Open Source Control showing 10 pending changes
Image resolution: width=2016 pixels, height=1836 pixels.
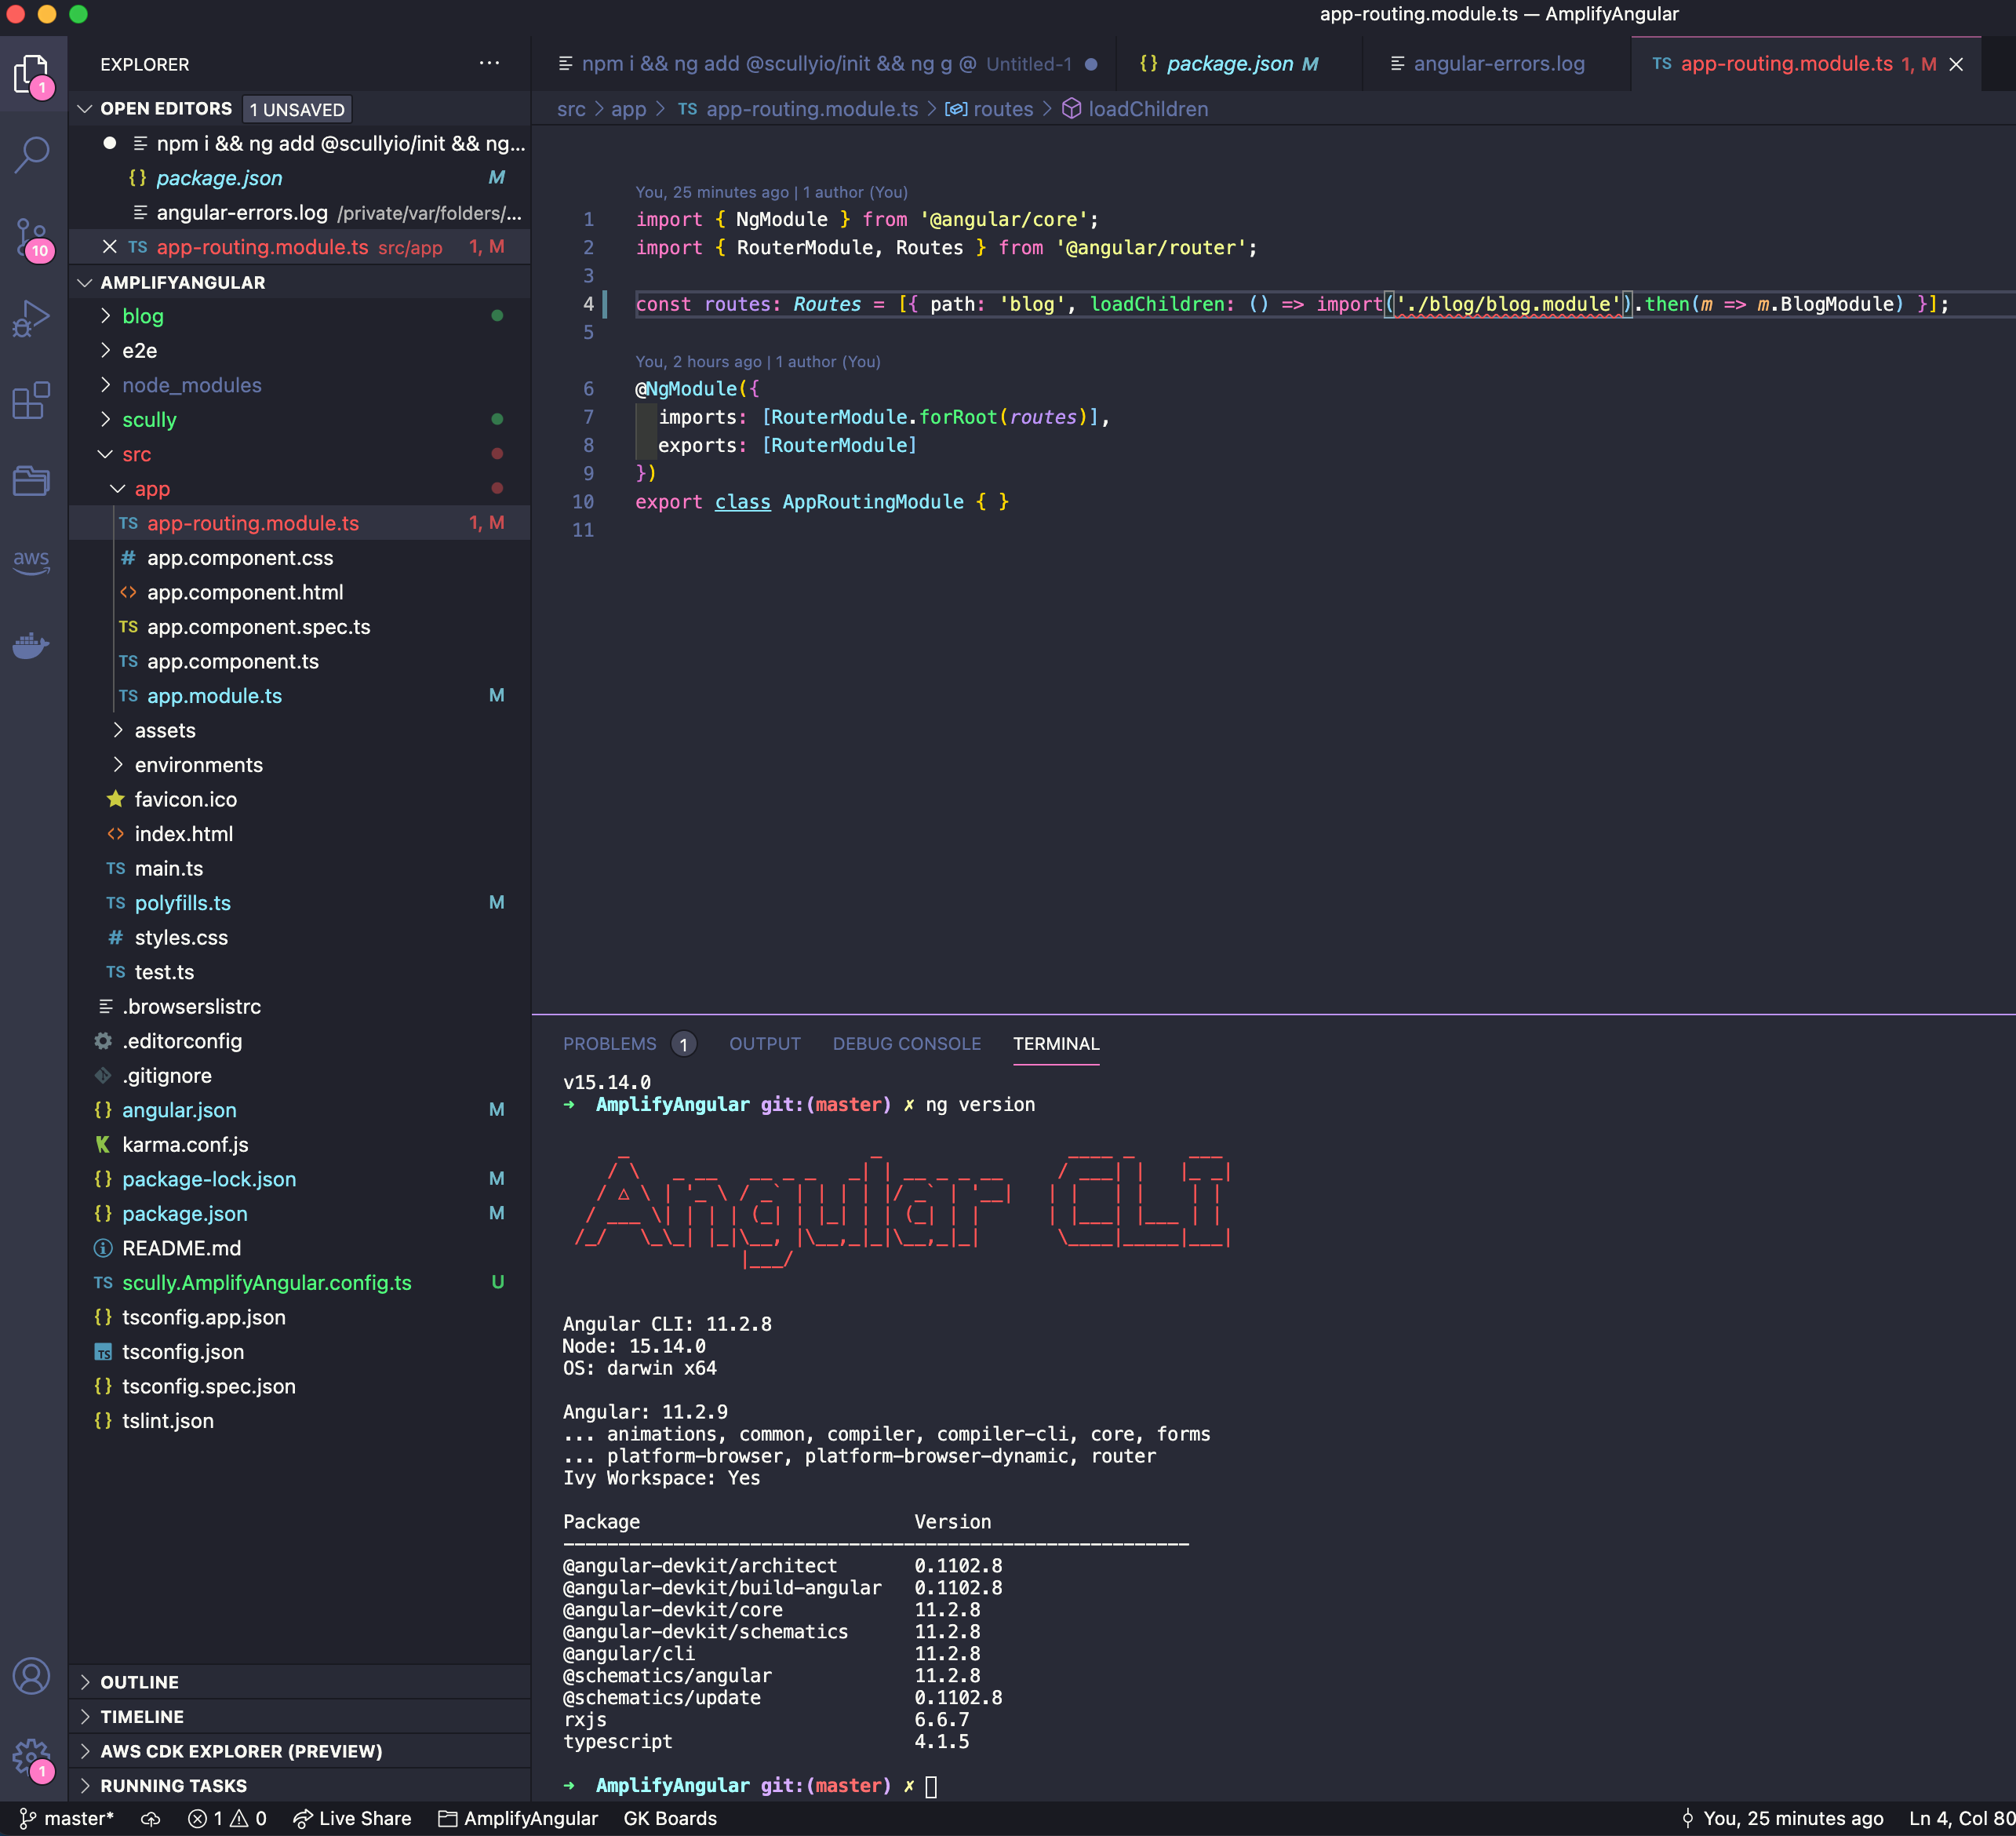pyautogui.click(x=32, y=238)
